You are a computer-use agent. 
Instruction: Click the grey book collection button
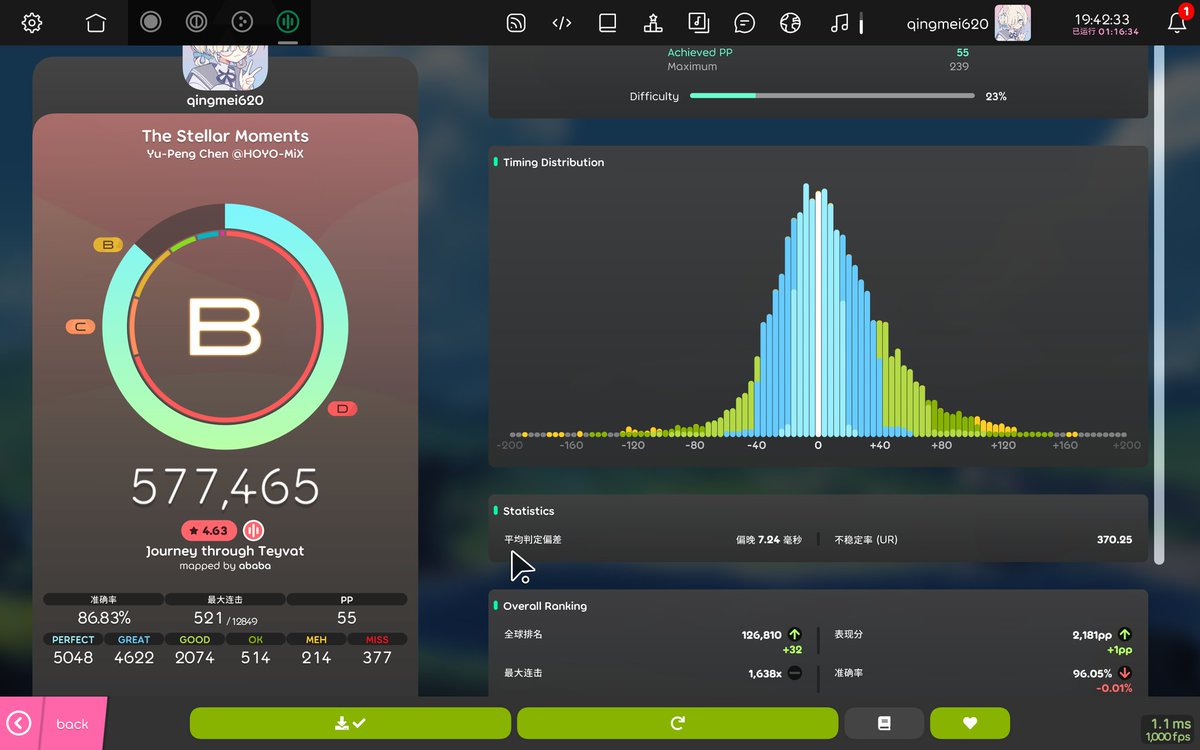[x=884, y=723]
